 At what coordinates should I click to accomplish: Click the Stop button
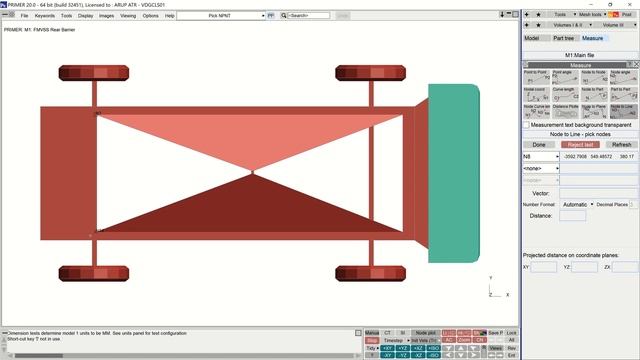(x=372, y=340)
